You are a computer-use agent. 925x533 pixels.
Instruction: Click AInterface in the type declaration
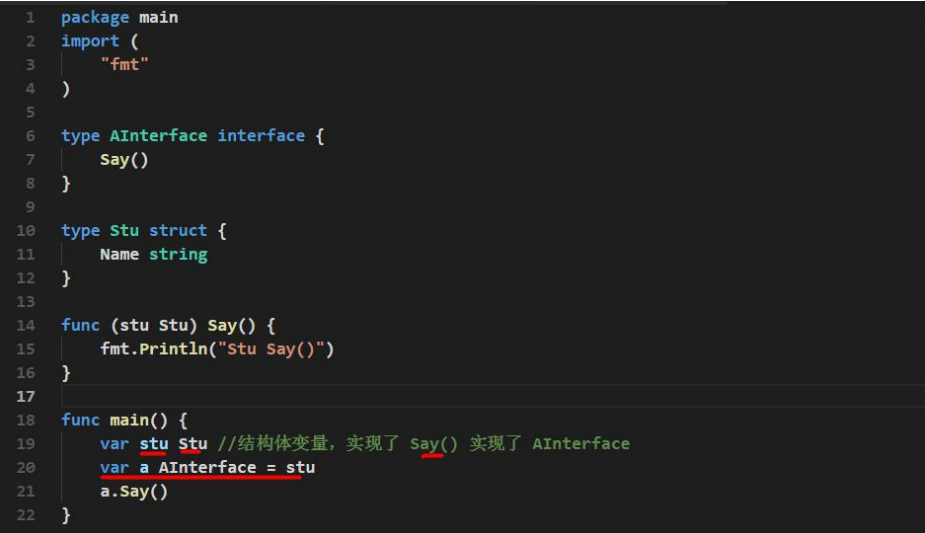click(x=158, y=136)
